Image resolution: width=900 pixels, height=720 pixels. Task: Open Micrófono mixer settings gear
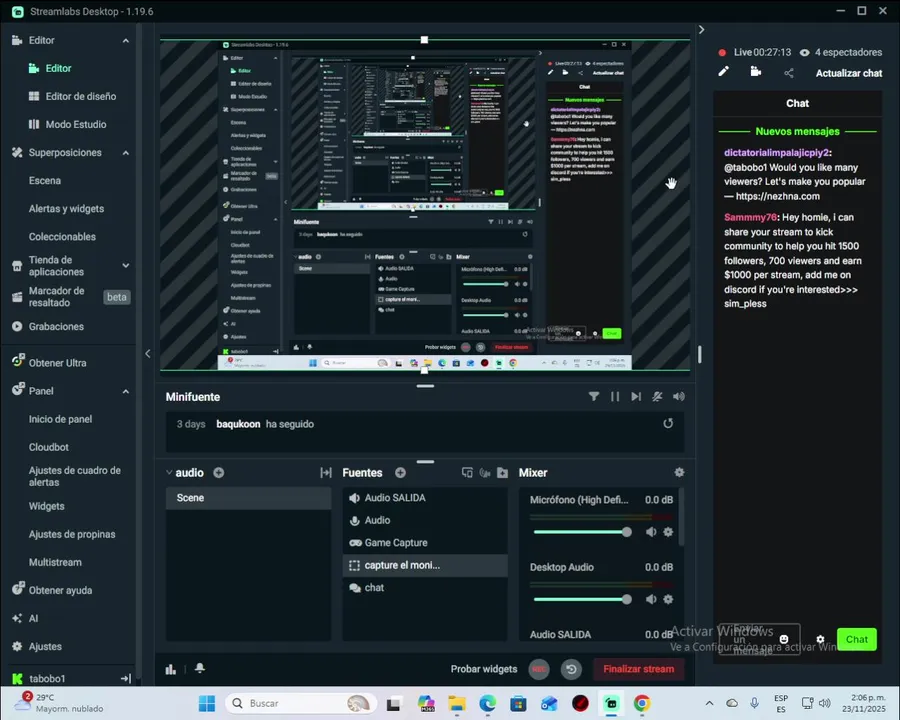(x=668, y=532)
